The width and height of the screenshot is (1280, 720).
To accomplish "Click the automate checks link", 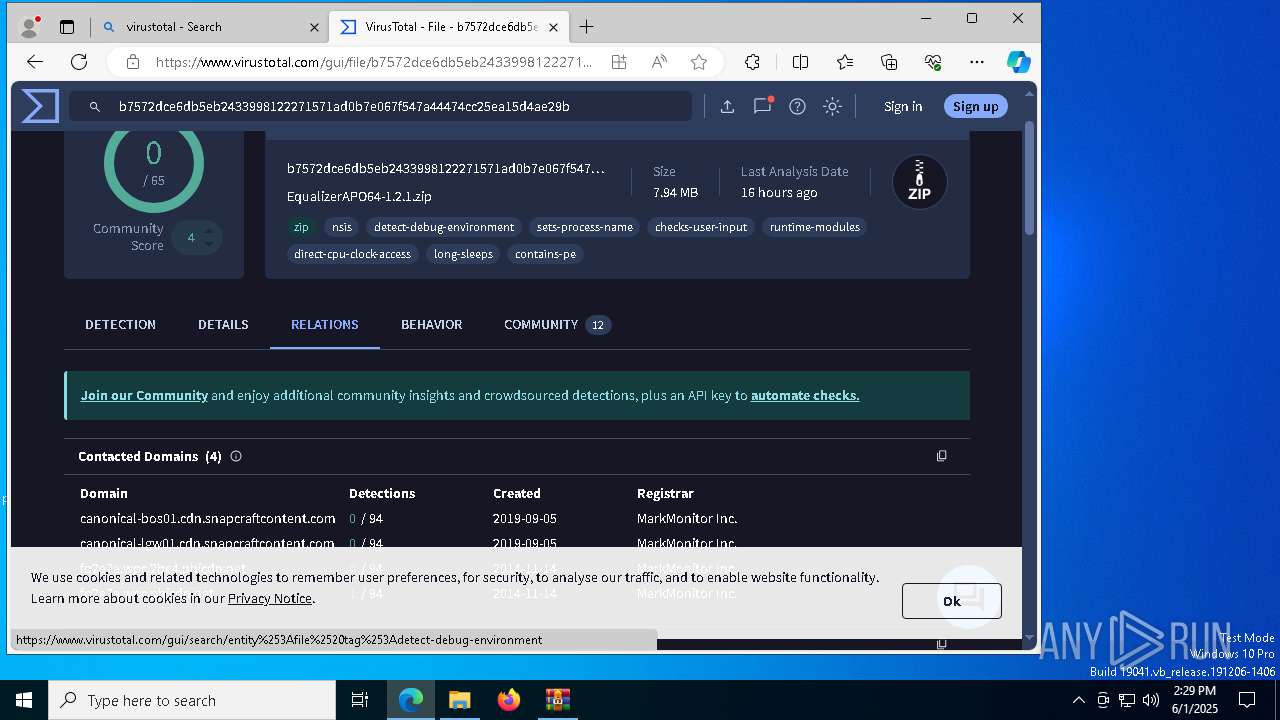I will pos(805,395).
